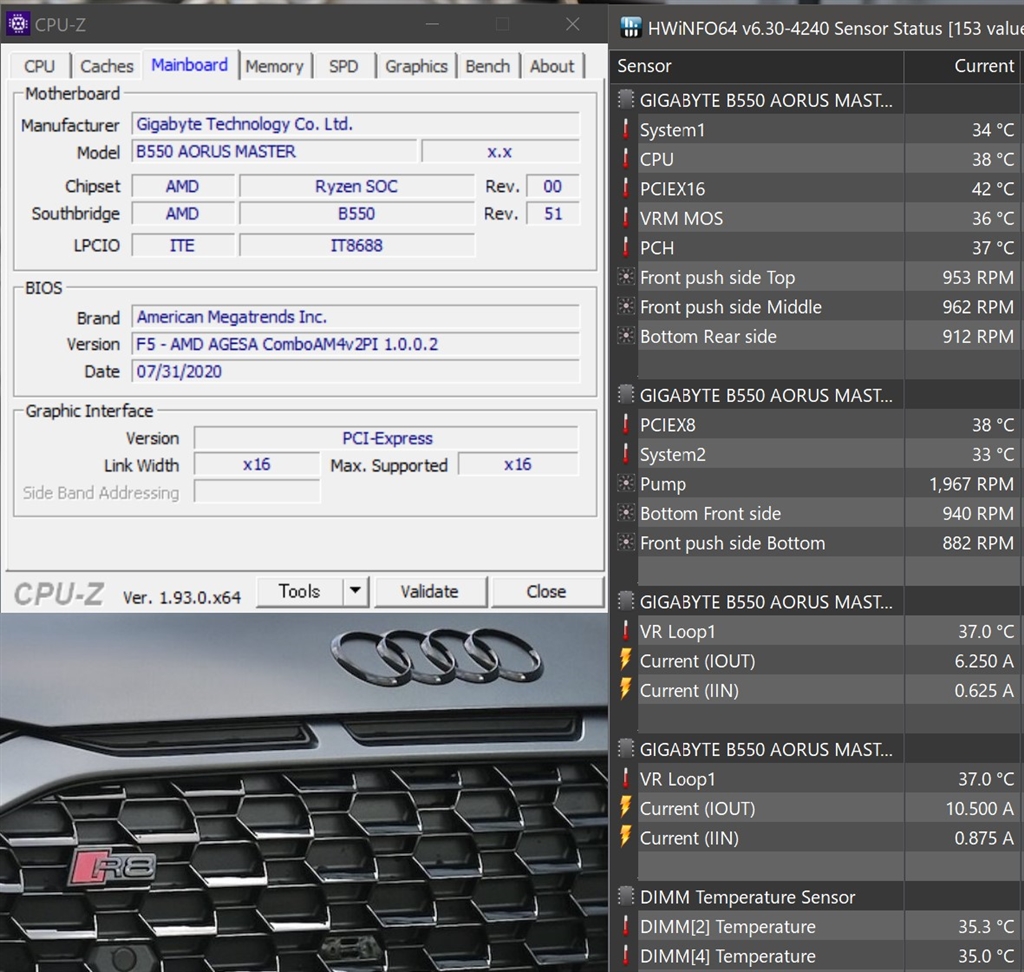Click the chip icon of DIMM Temperature Sensor
1024x972 pixels.
point(626,897)
